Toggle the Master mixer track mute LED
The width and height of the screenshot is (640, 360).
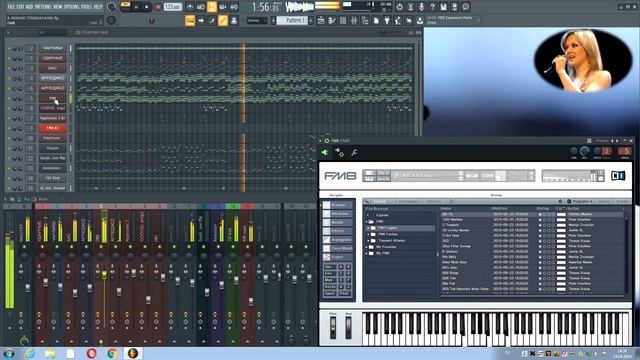click(24, 247)
